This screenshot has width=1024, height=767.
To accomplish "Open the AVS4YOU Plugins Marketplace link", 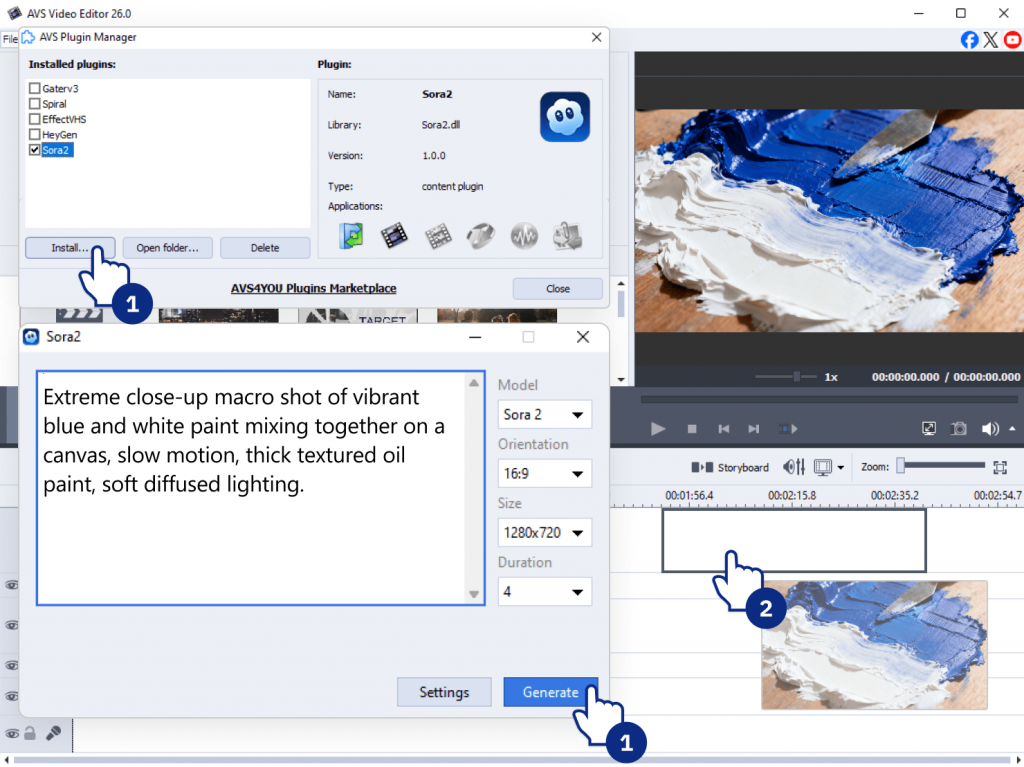I will tap(313, 288).
